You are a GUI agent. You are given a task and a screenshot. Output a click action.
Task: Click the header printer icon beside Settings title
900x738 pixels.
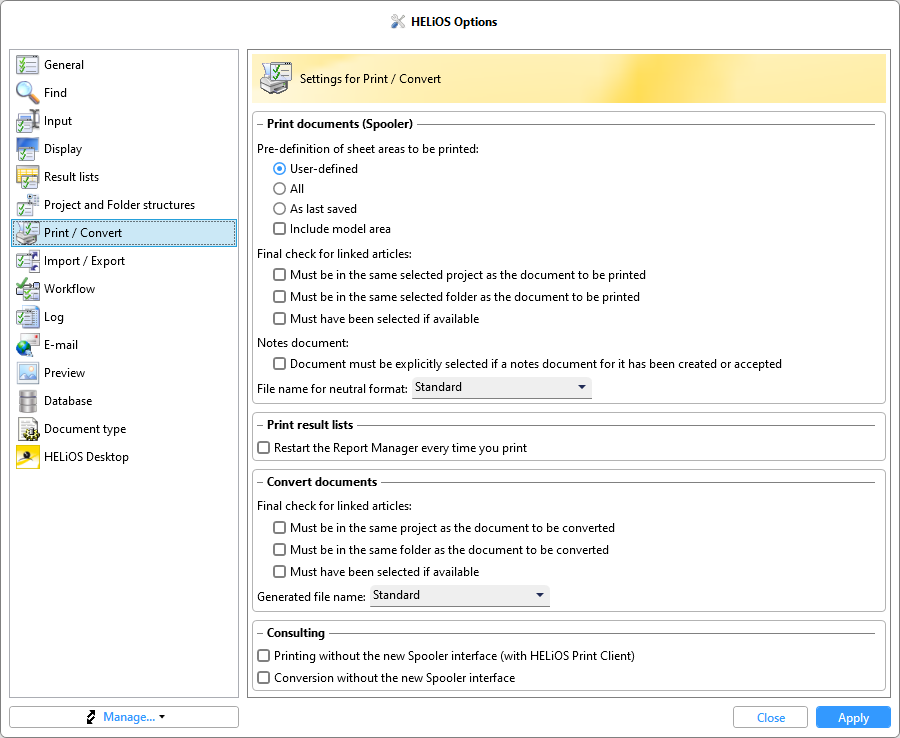pyautogui.click(x=276, y=78)
